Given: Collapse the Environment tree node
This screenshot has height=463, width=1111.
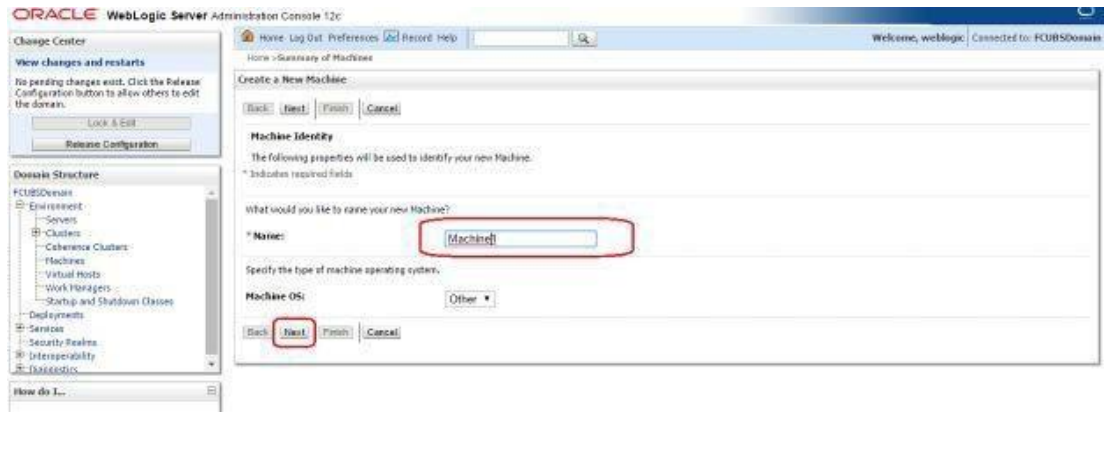Looking at the screenshot, I should click(21, 206).
